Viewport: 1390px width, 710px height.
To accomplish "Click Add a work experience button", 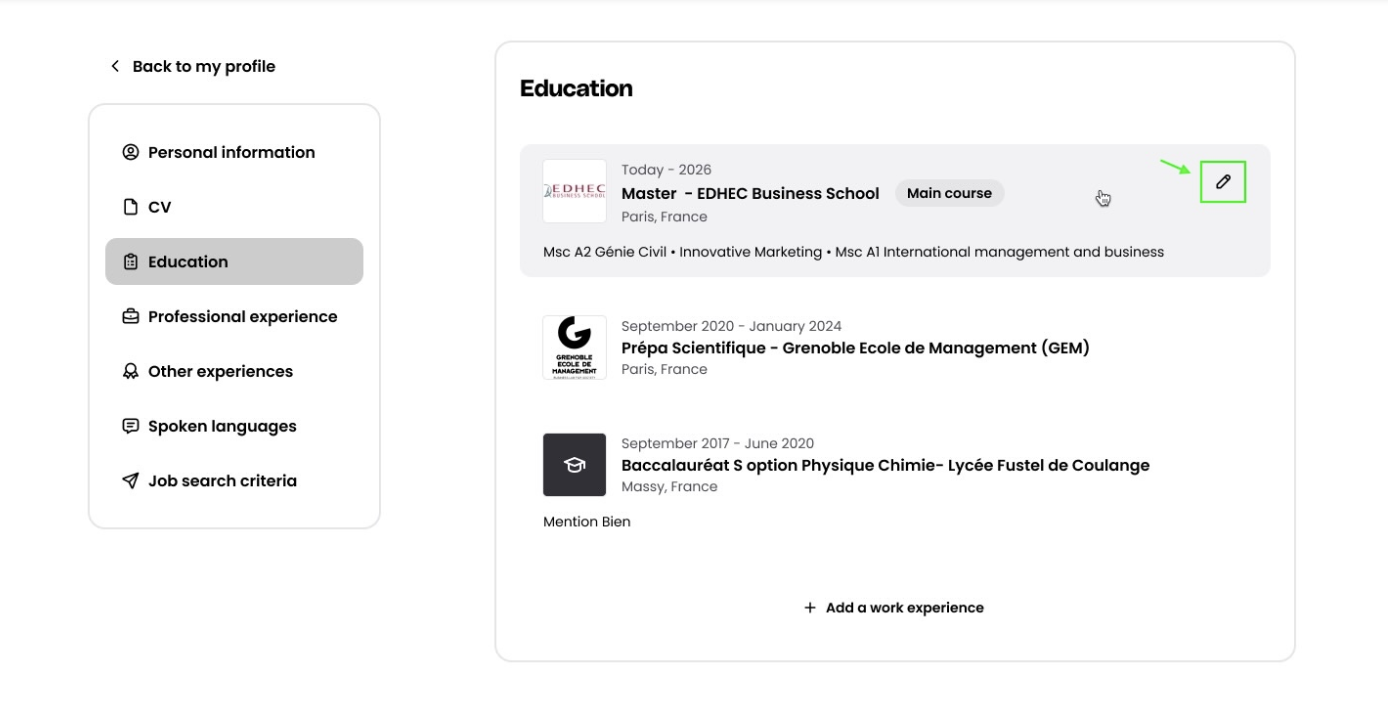I will (904, 608).
